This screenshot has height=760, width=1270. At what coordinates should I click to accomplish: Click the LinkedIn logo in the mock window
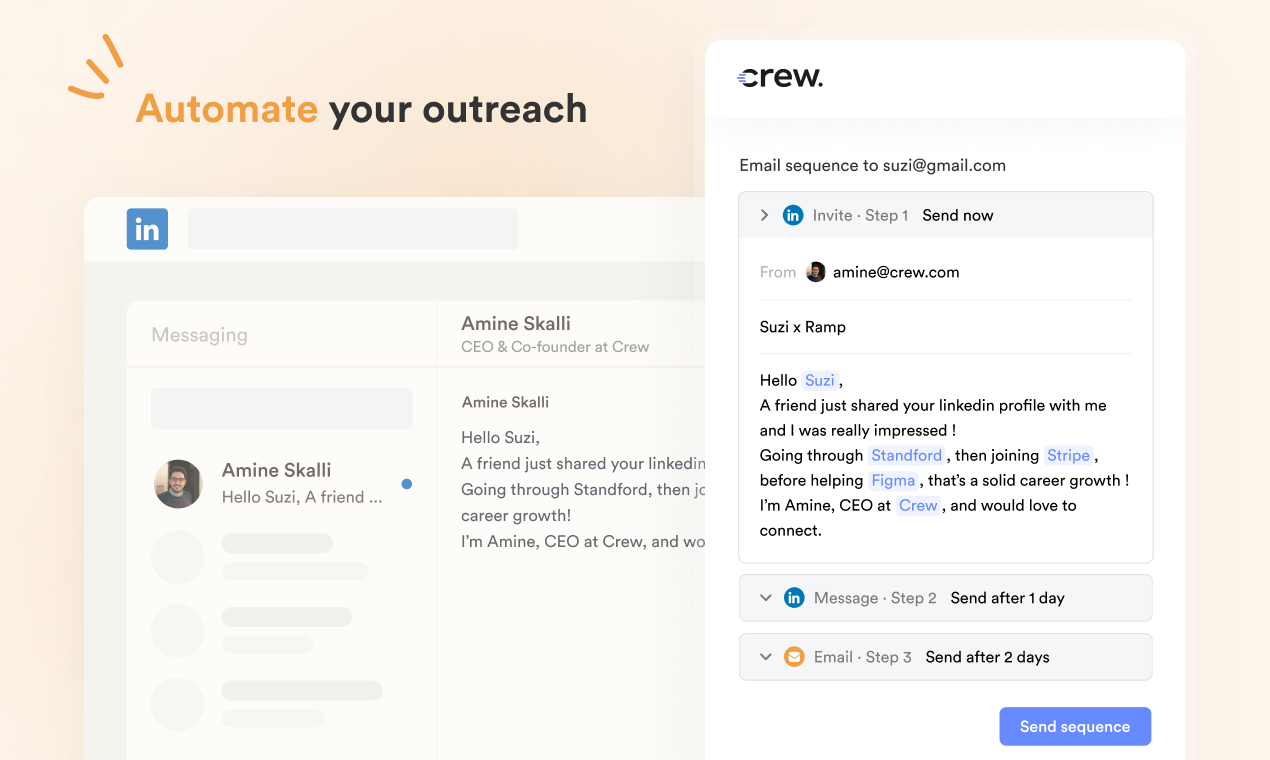147,229
